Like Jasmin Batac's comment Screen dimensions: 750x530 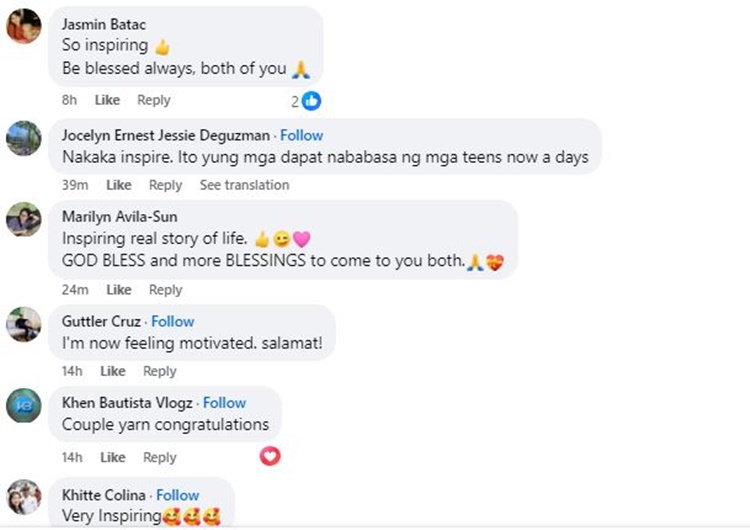[107, 100]
